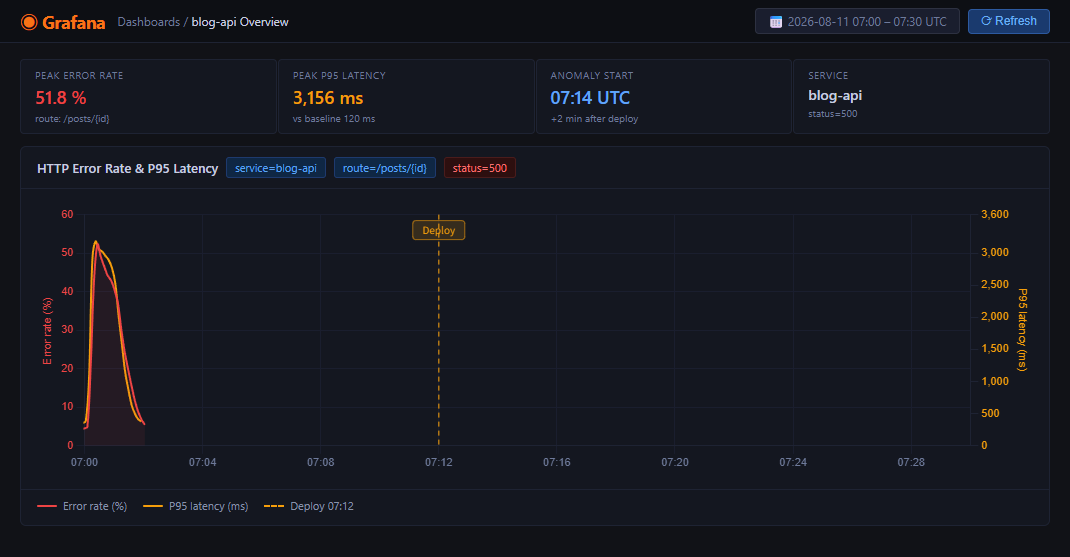Click the status=500 filter tag
Viewport: 1070px width, 557px height.
coord(480,168)
